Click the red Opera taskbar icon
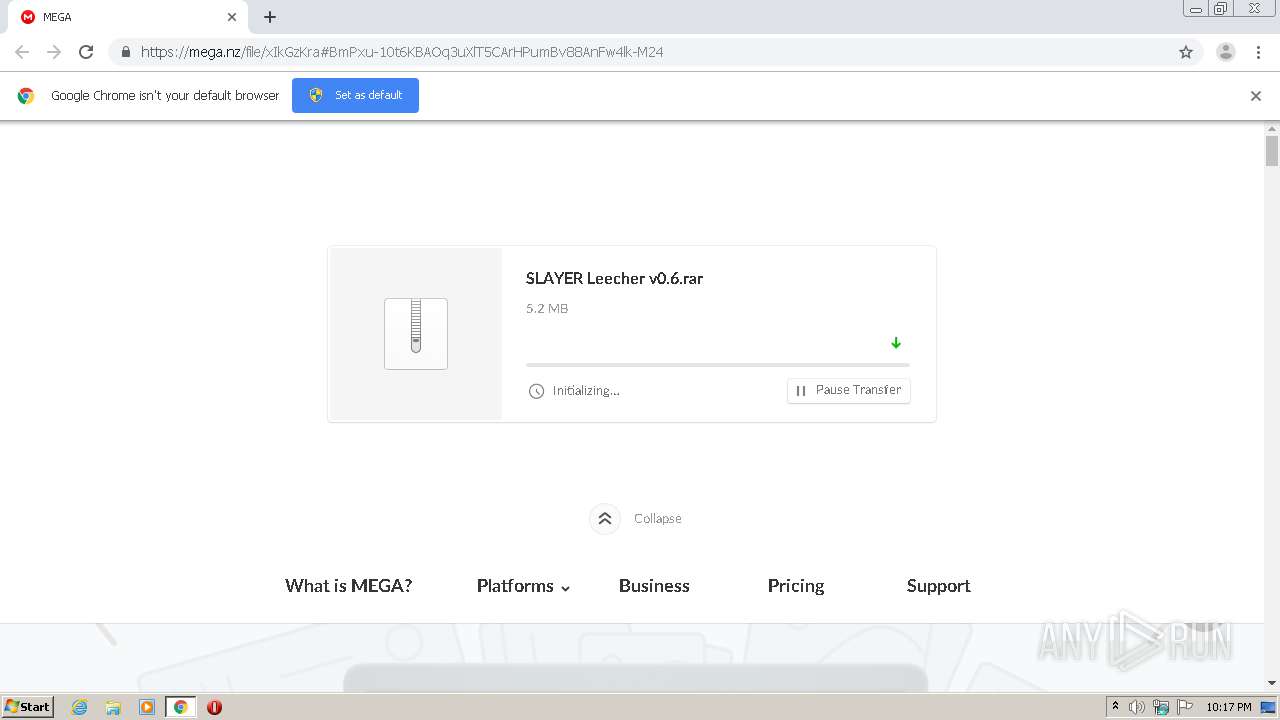The height and width of the screenshot is (720, 1280). (214, 707)
